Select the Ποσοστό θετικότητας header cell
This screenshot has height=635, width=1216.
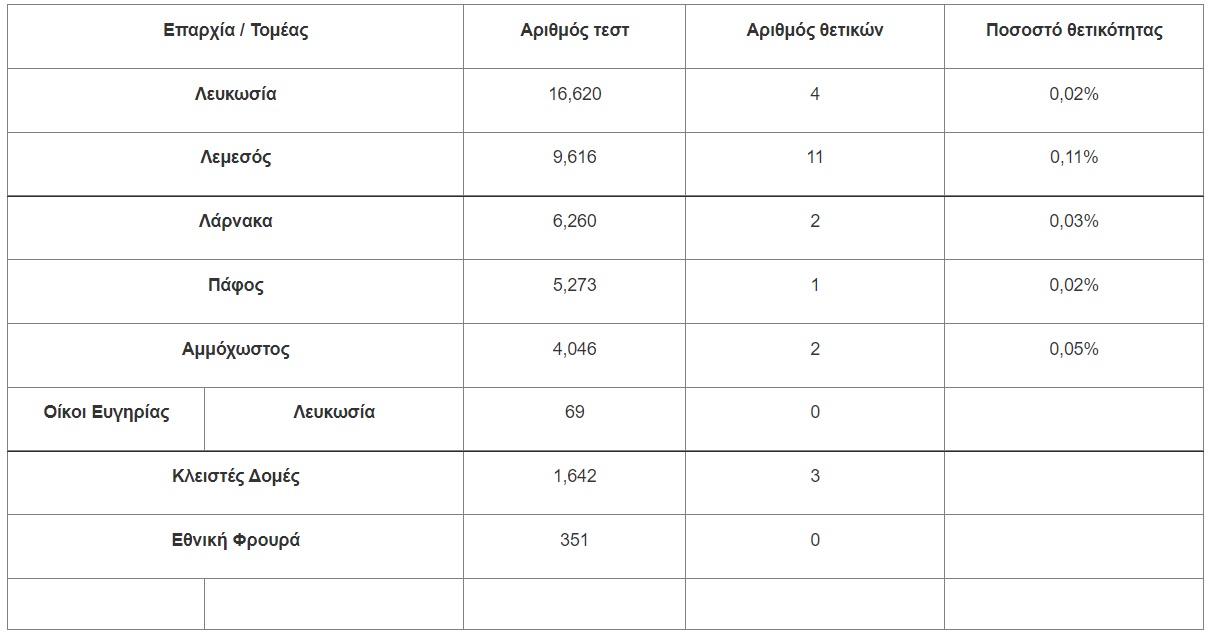click(1073, 30)
